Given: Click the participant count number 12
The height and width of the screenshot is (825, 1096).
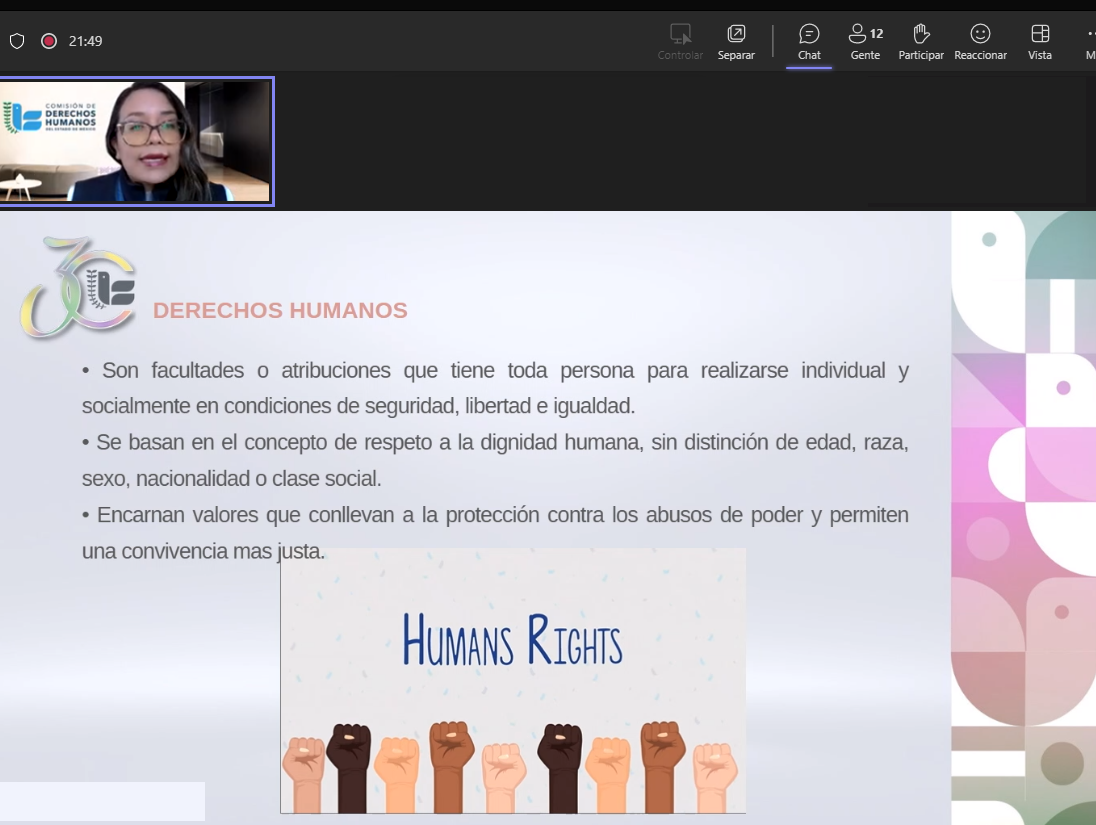Looking at the screenshot, I should point(877,34).
